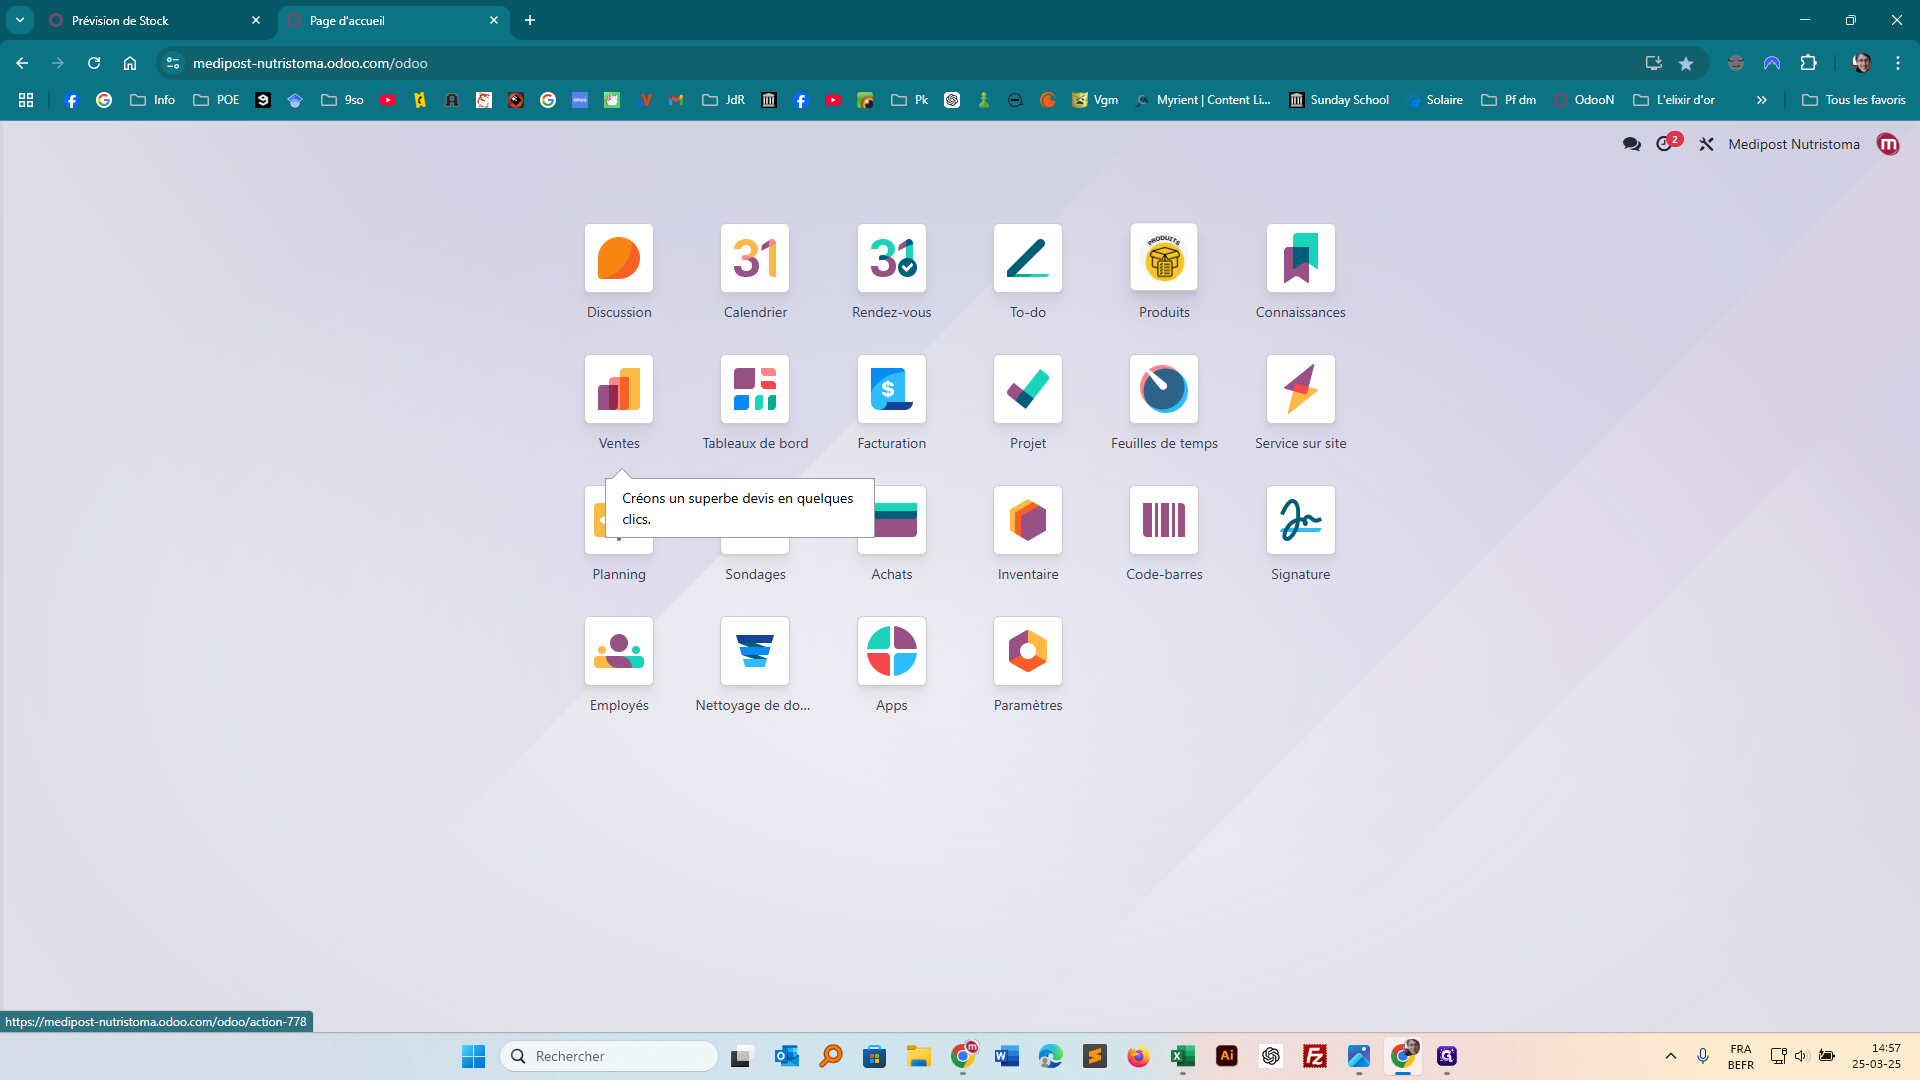Open Chrome three-dot menu
This screenshot has height=1080, width=1920.
click(1898, 63)
